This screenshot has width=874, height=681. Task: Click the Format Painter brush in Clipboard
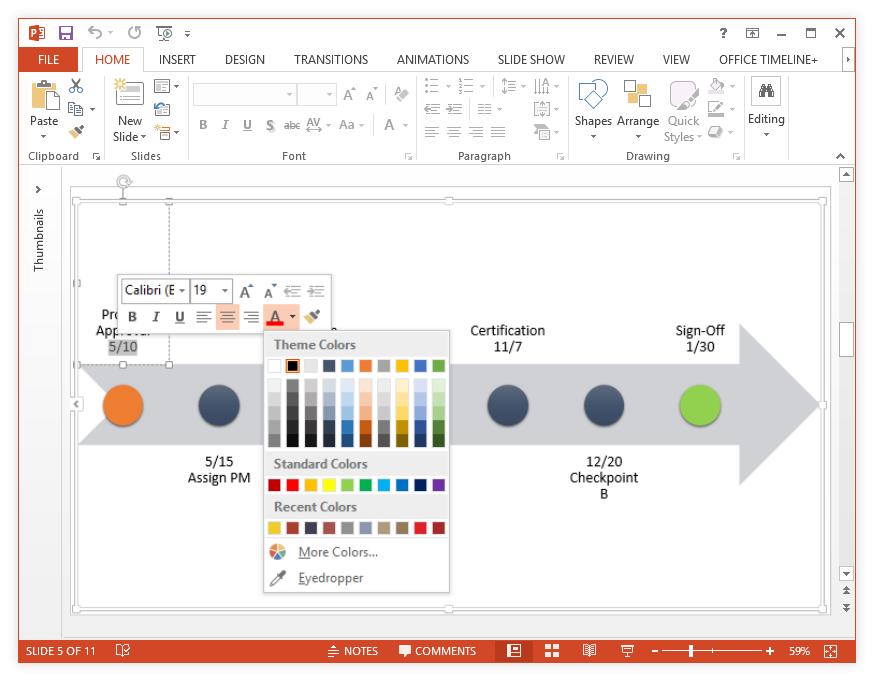tap(76, 132)
